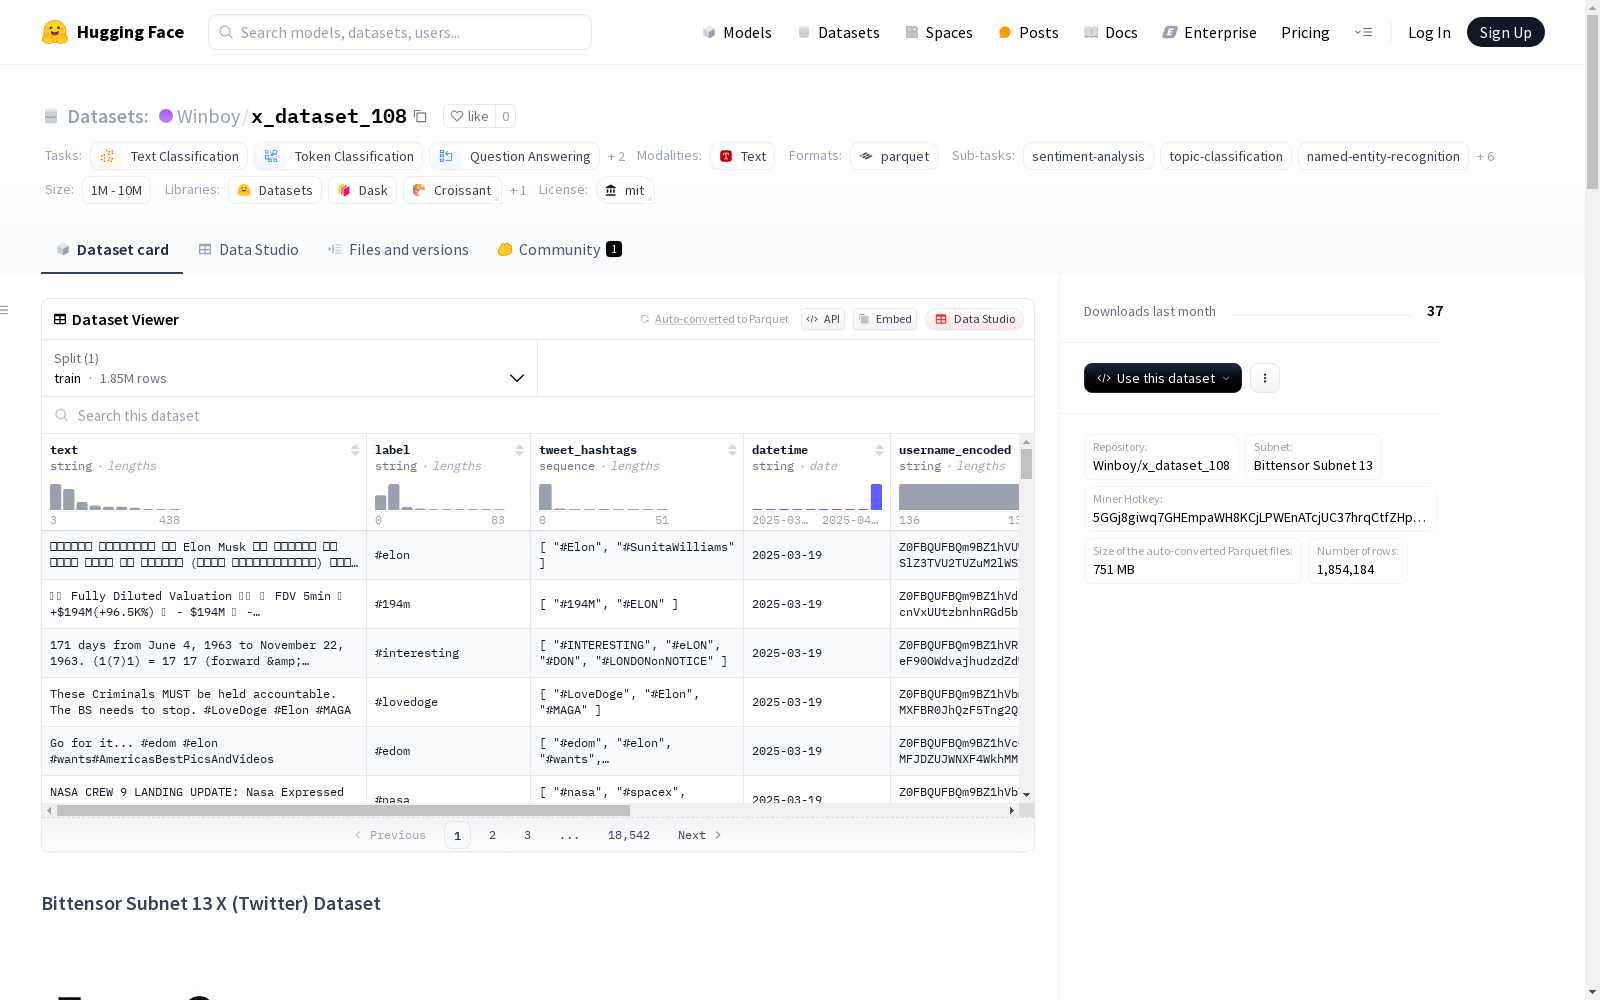Screen dimensions: 1600x1000
Task: Click the parquet format tag
Action: [894, 156]
